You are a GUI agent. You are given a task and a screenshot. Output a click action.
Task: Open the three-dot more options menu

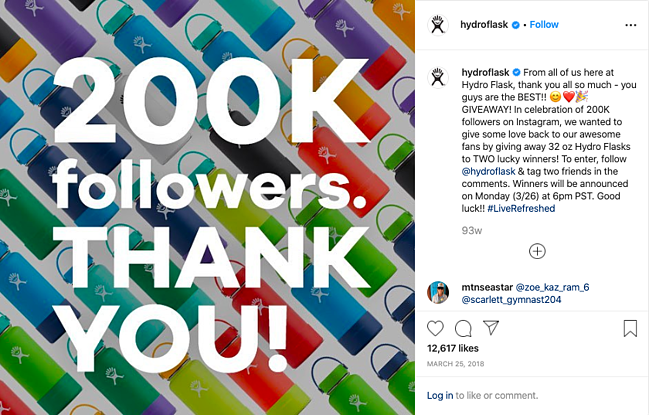(x=631, y=24)
